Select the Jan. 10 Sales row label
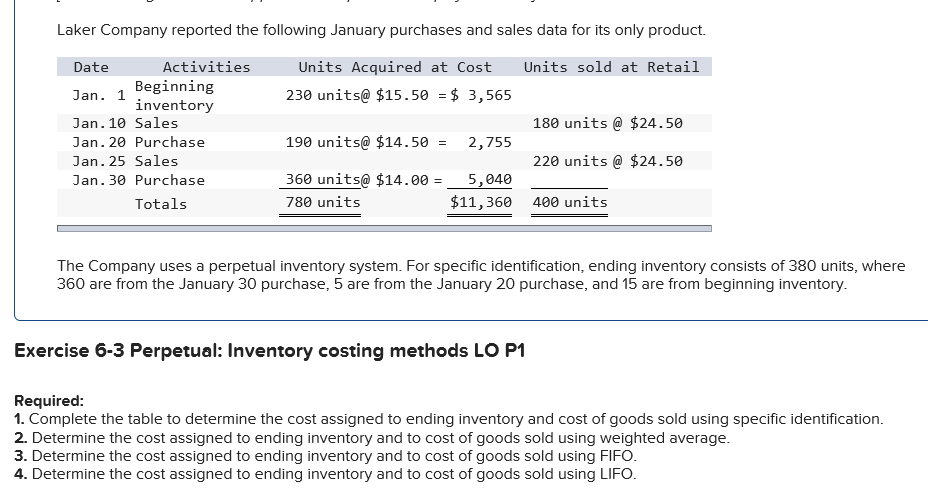 click(x=125, y=123)
